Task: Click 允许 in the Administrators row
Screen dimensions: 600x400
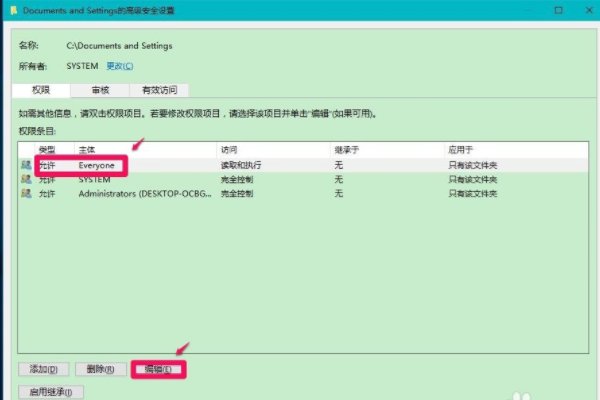Action: coord(47,194)
